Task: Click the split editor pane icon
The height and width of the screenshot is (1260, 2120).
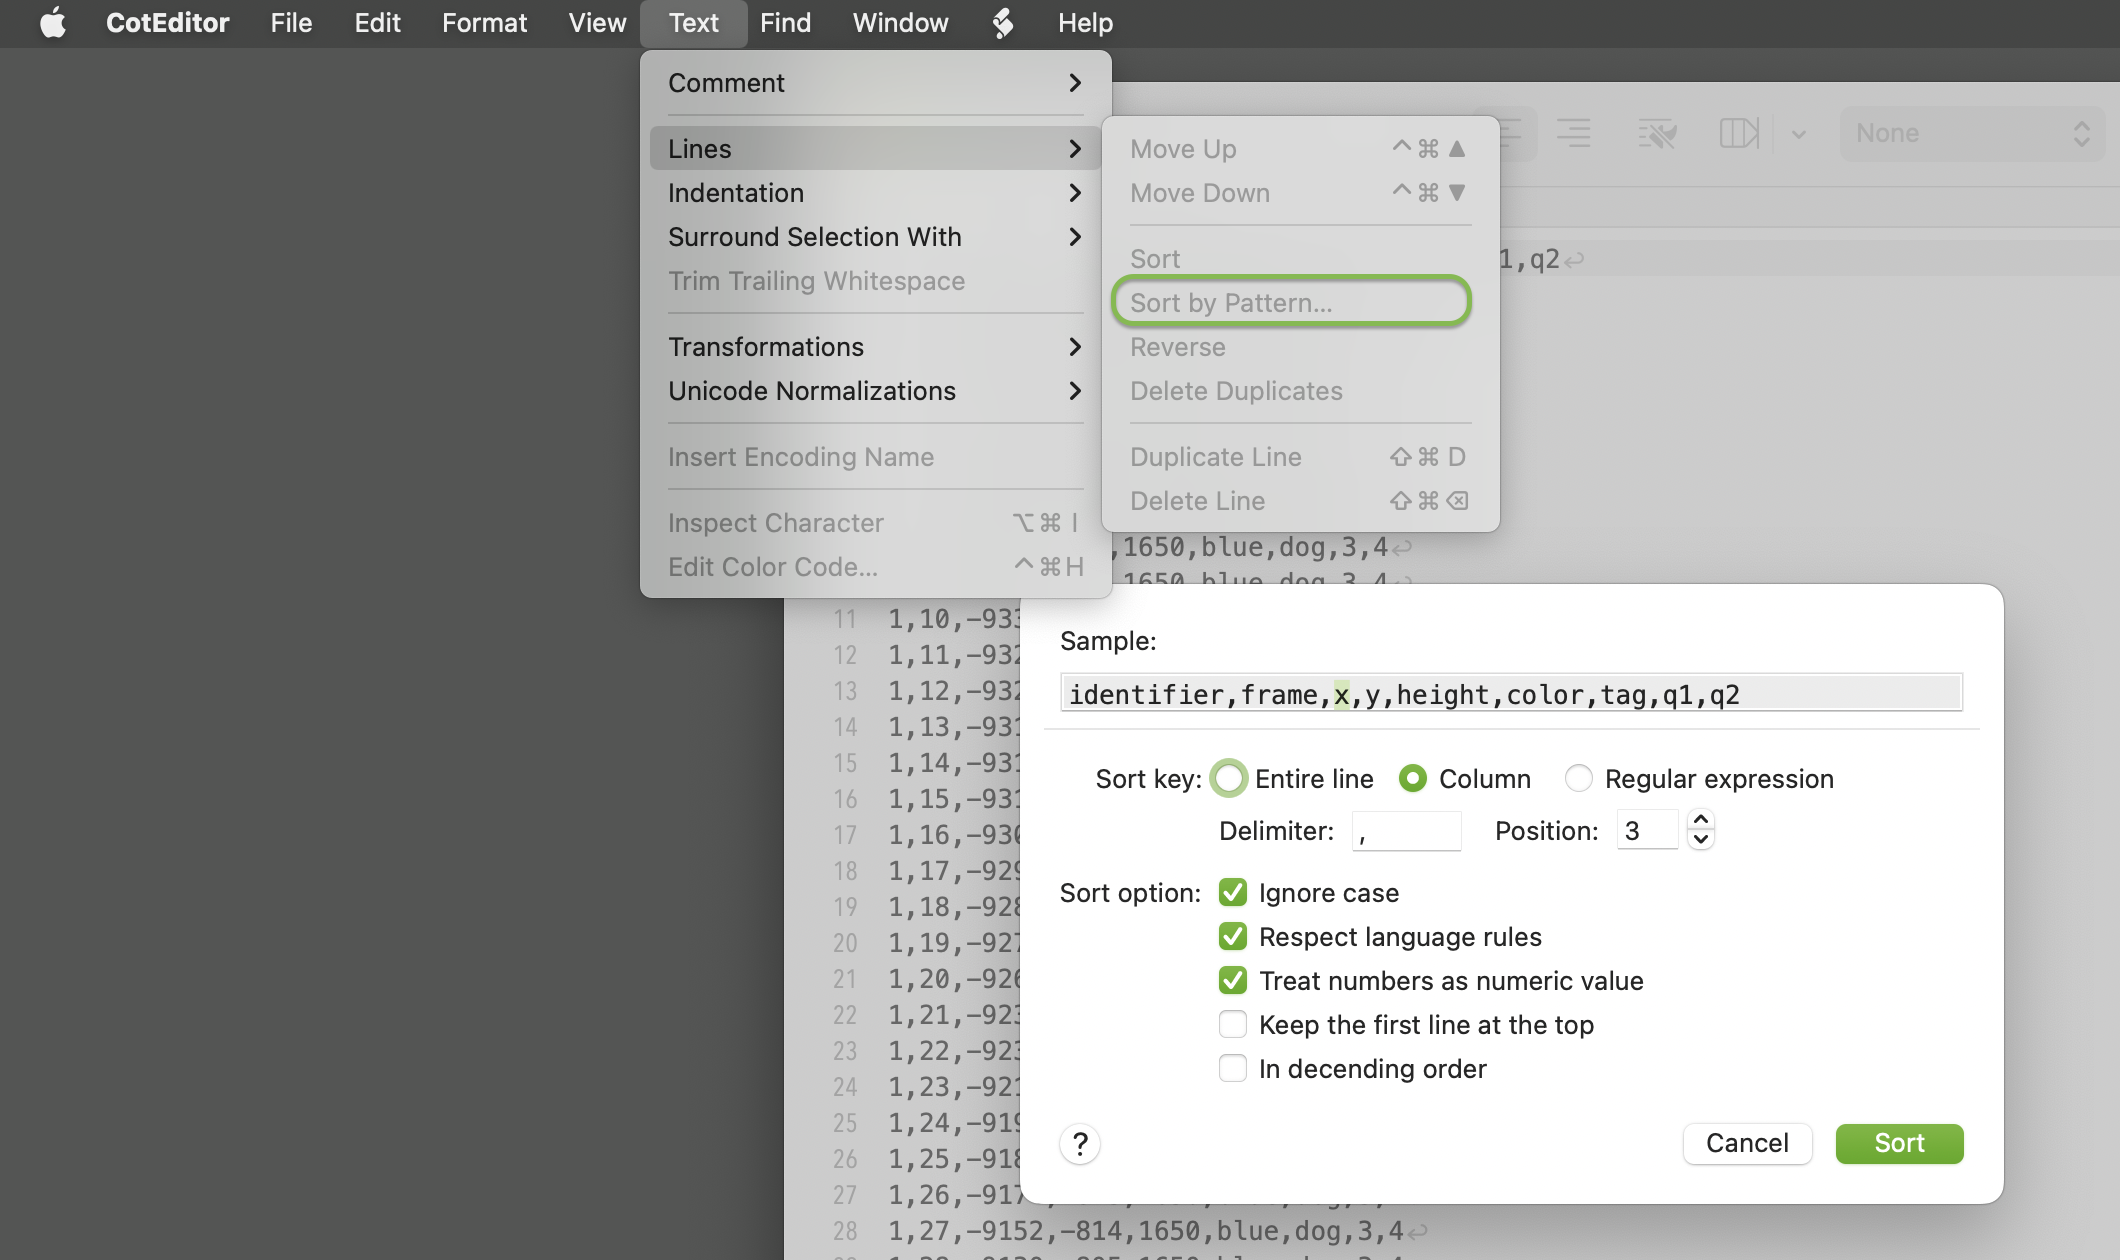Action: click(x=1740, y=133)
